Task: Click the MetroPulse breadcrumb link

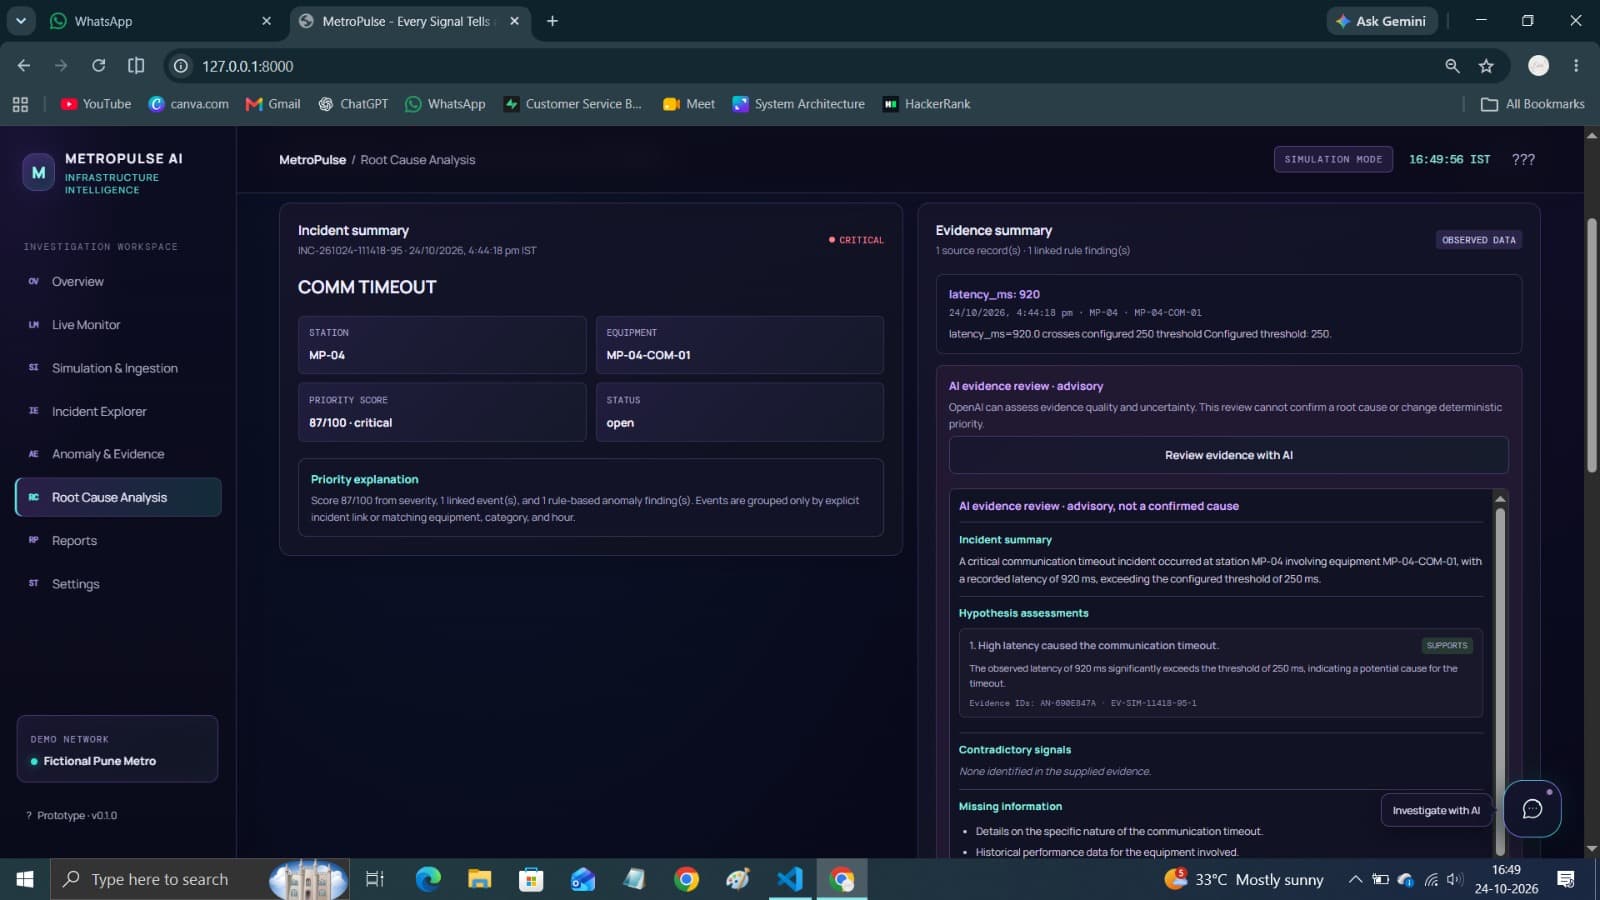Action: click(312, 160)
